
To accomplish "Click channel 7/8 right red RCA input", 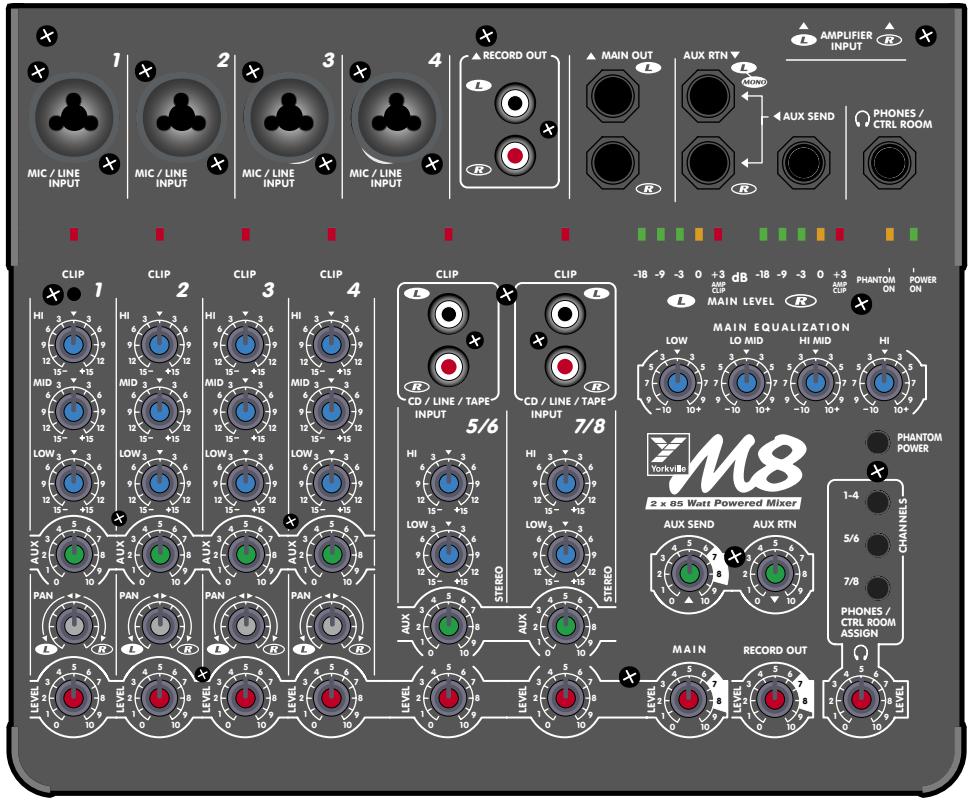I will [564, 366].
